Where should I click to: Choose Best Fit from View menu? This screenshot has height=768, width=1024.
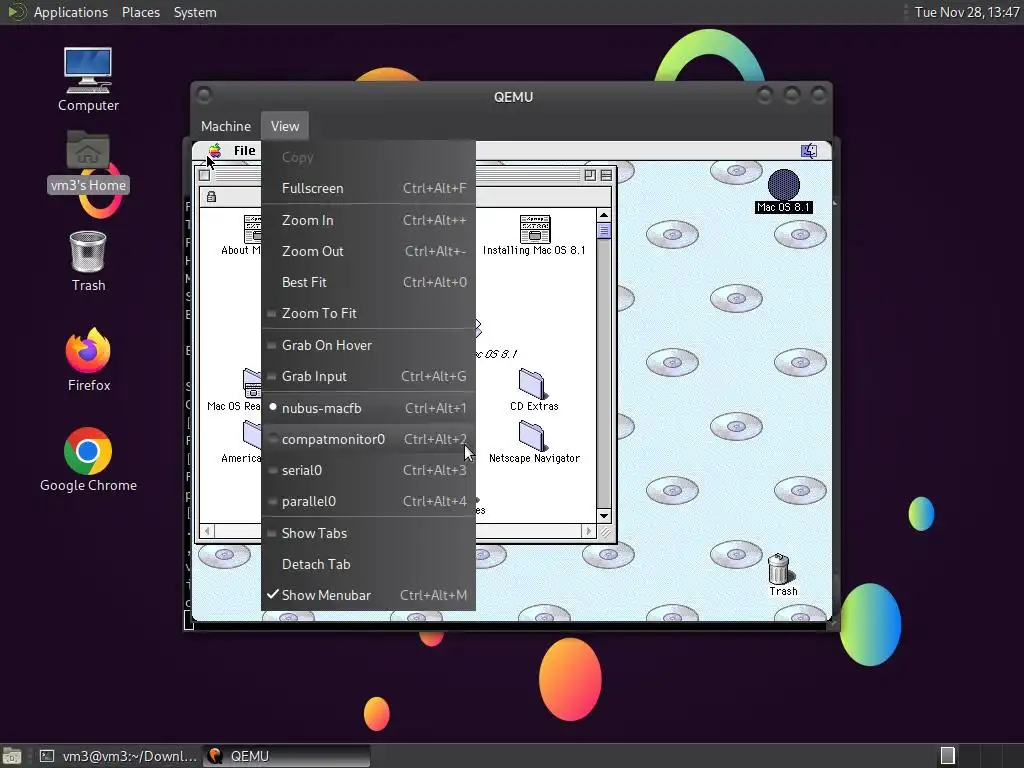[x=368, y=282]
